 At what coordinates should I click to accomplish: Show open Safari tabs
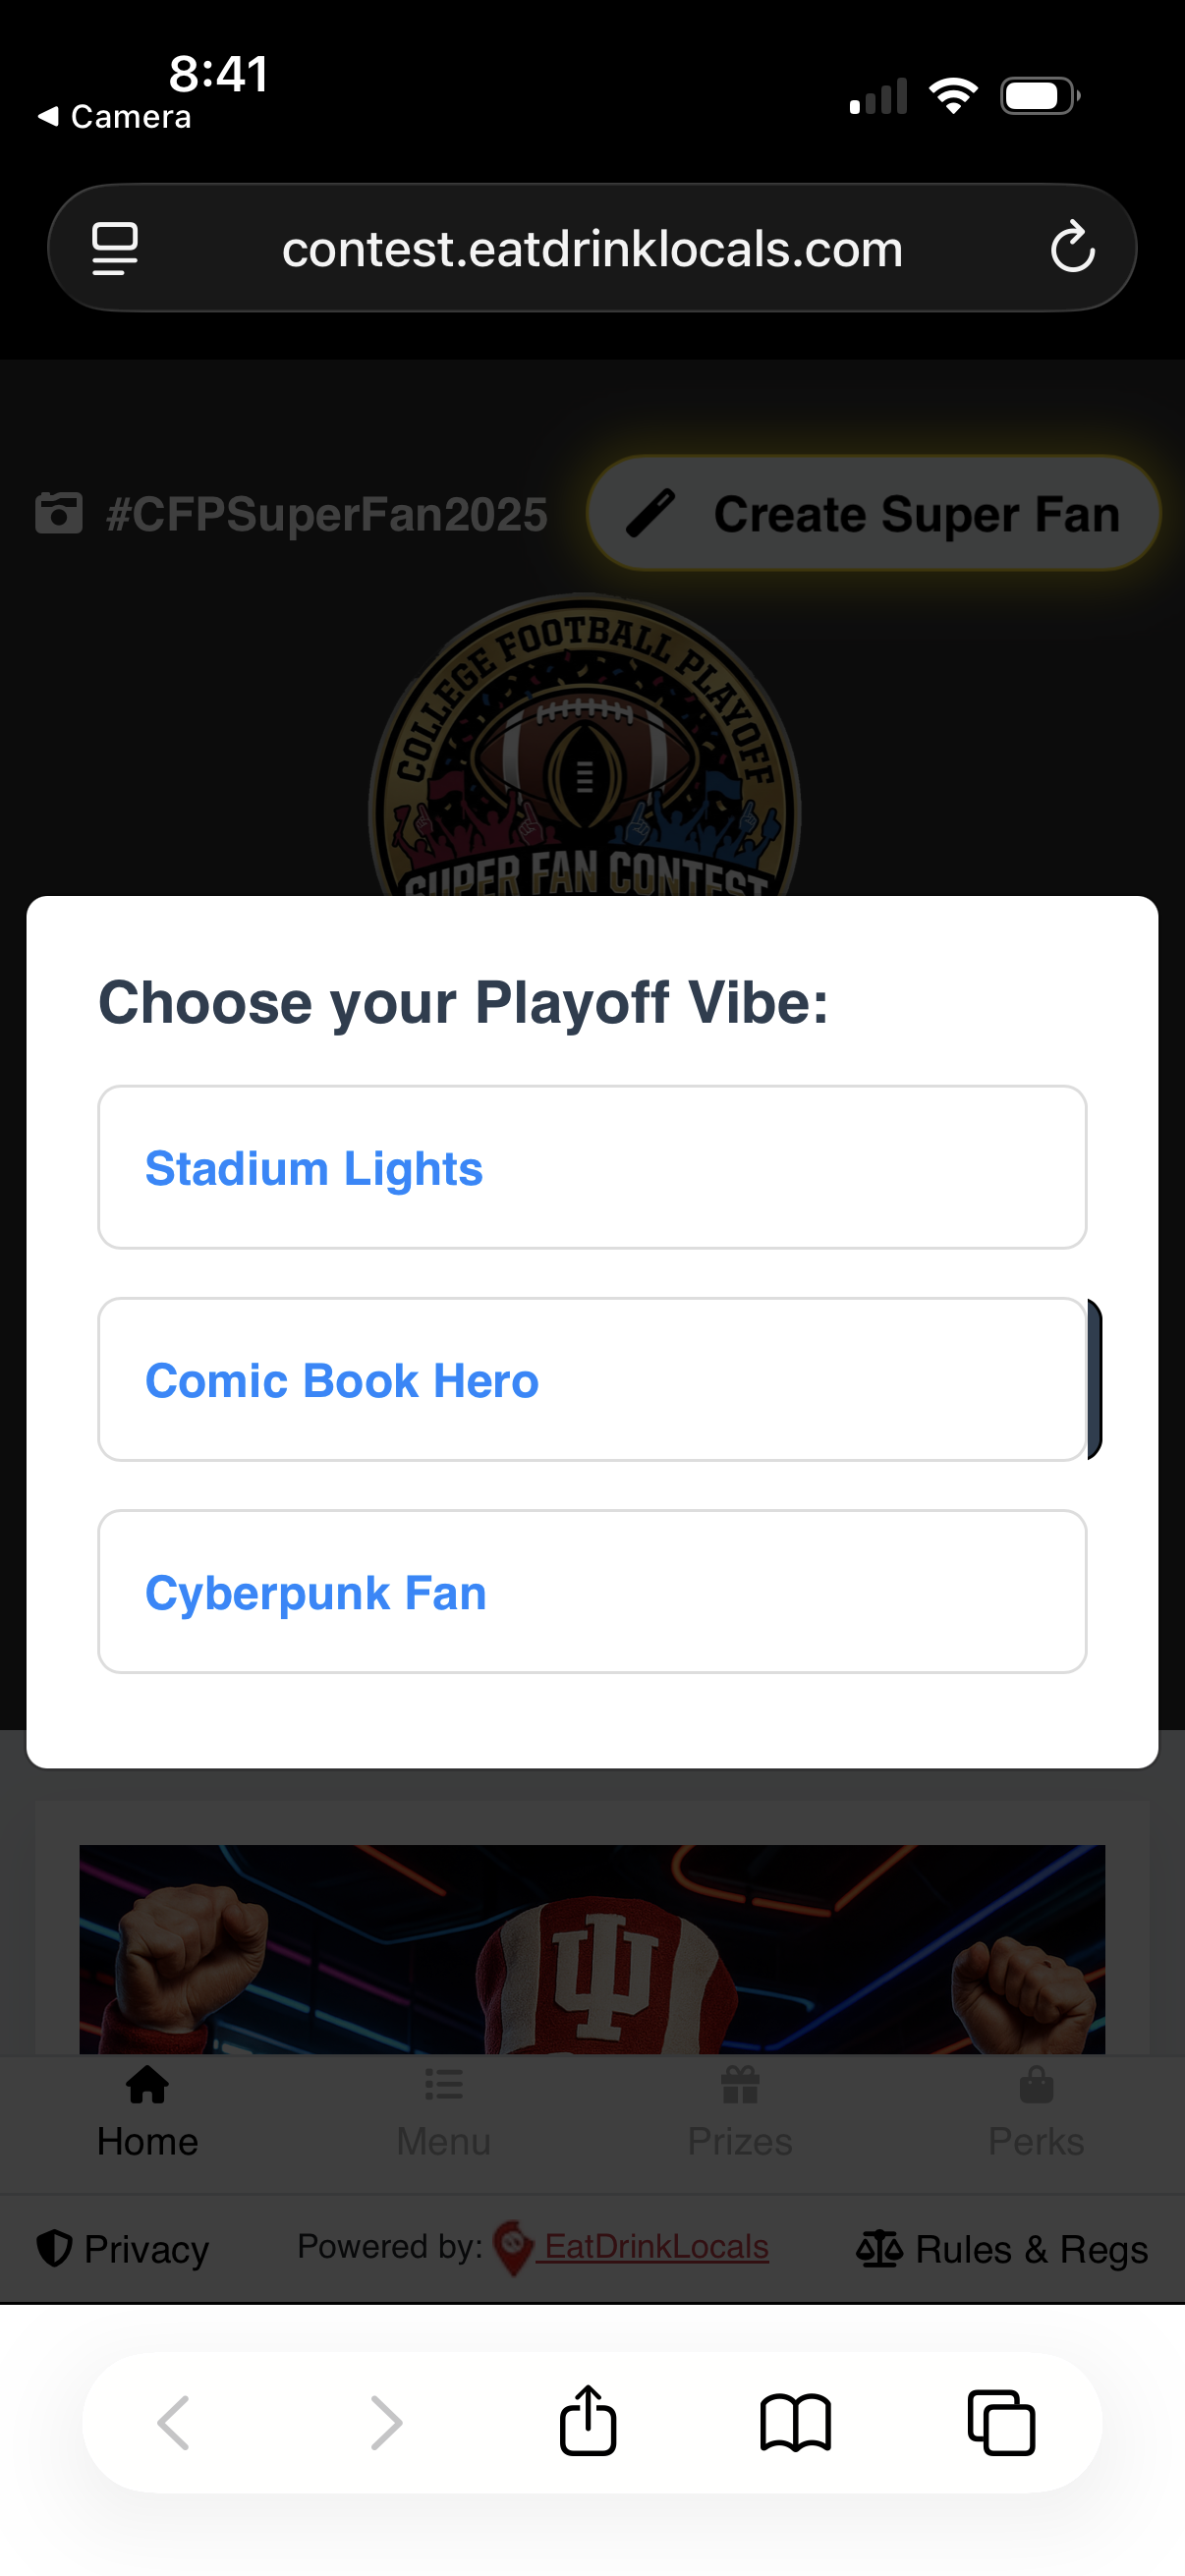(x=1001, y=2421)
